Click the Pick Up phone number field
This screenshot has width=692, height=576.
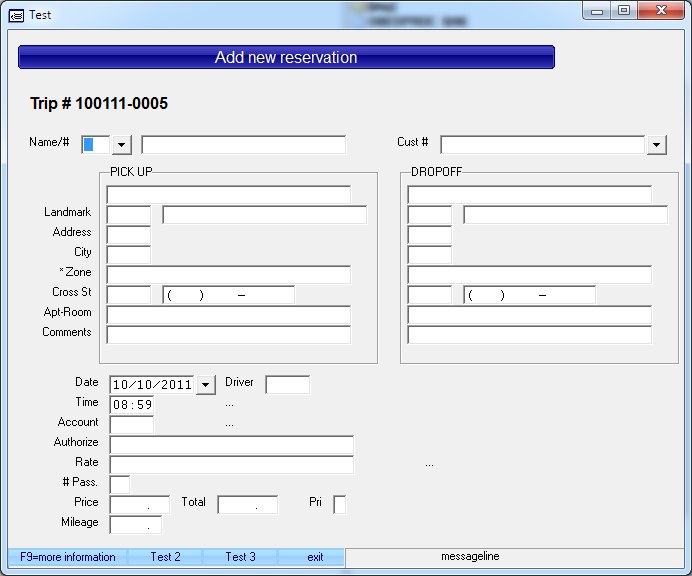tap(228, 295)
